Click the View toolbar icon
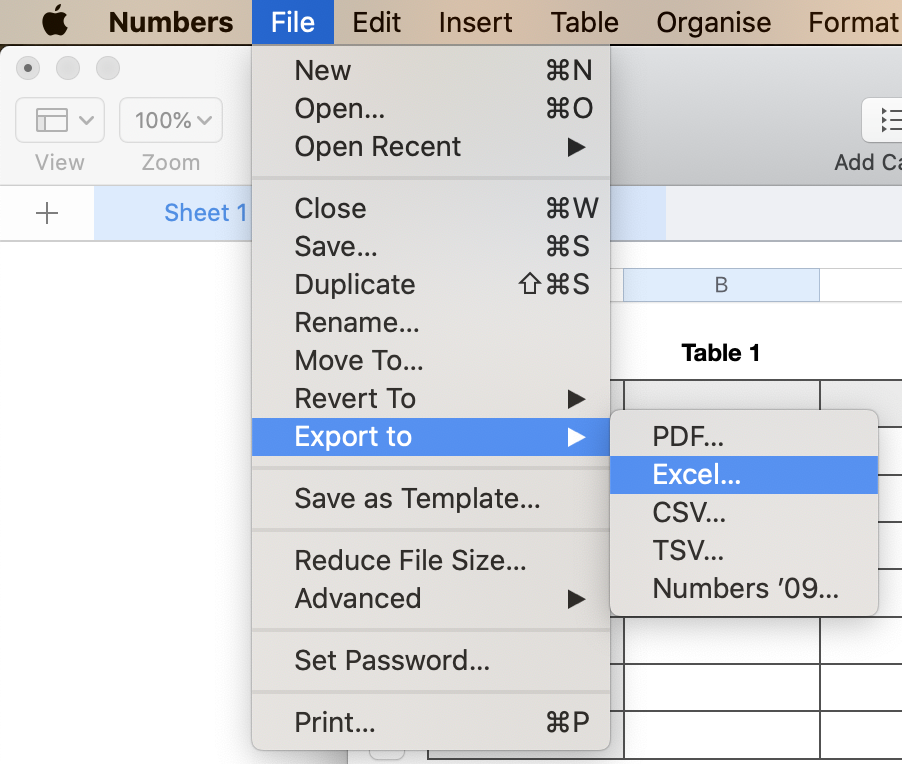The image size is (902, 764). point(60,121)
